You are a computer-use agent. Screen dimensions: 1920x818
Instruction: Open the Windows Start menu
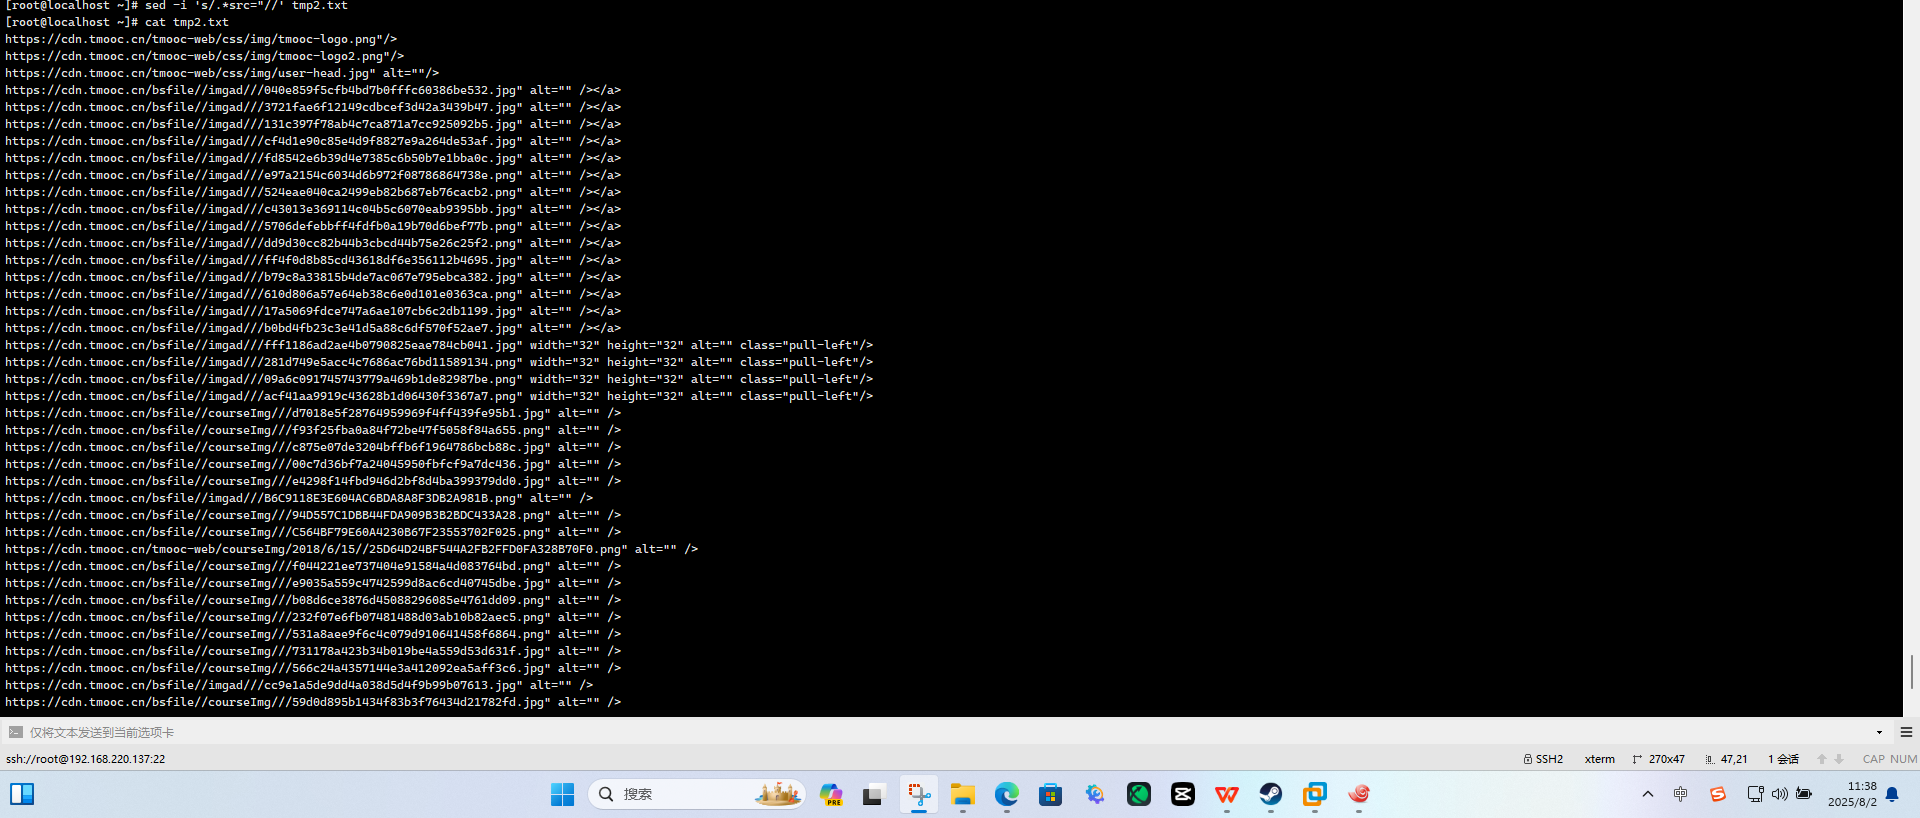(x=562, y=794)
